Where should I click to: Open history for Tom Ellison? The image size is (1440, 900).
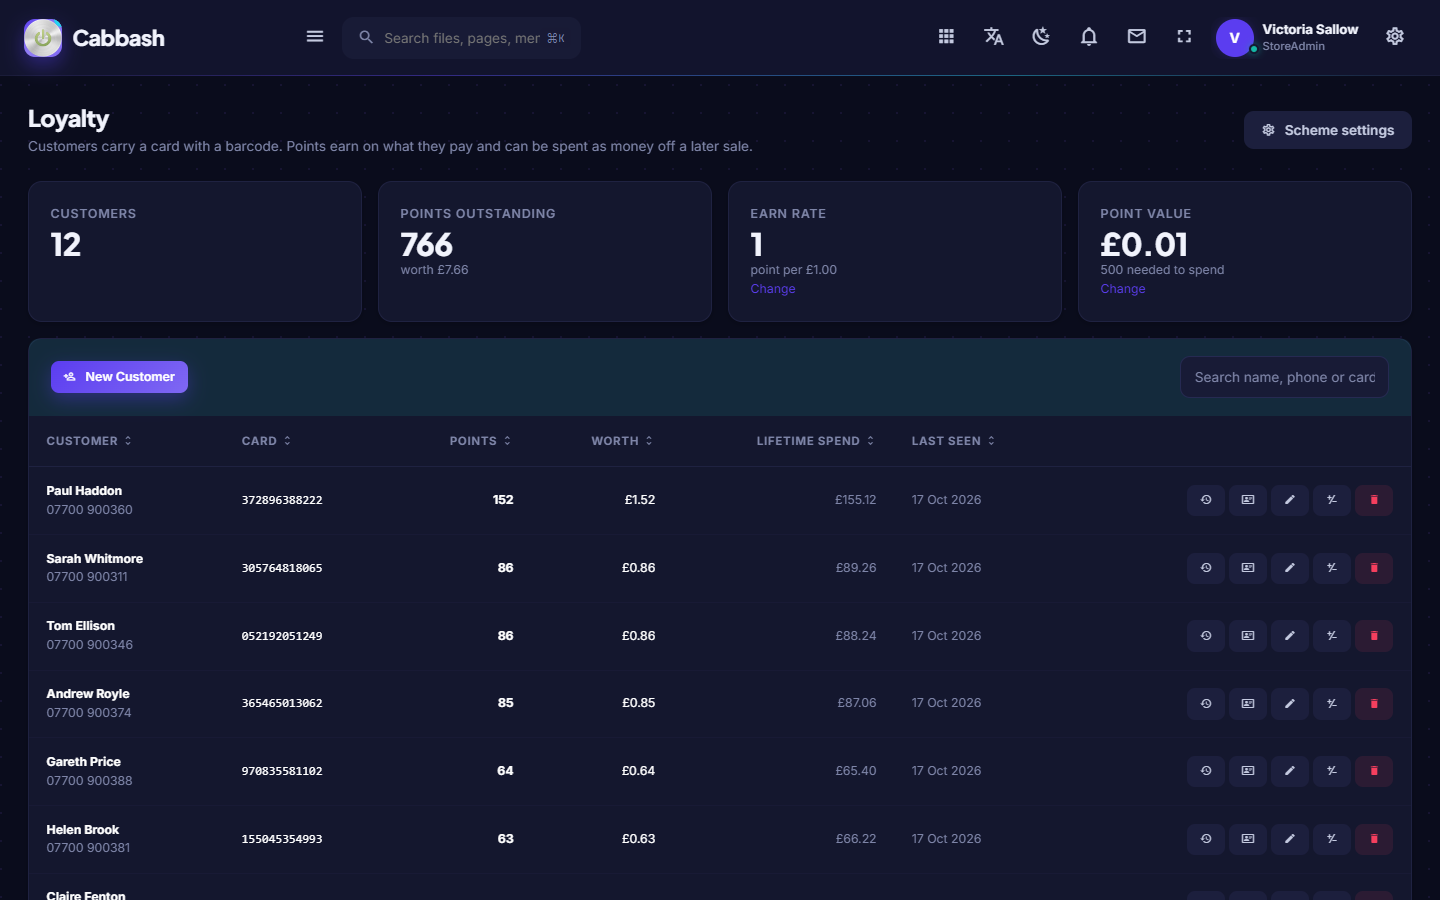click(x=1206, y=636)
